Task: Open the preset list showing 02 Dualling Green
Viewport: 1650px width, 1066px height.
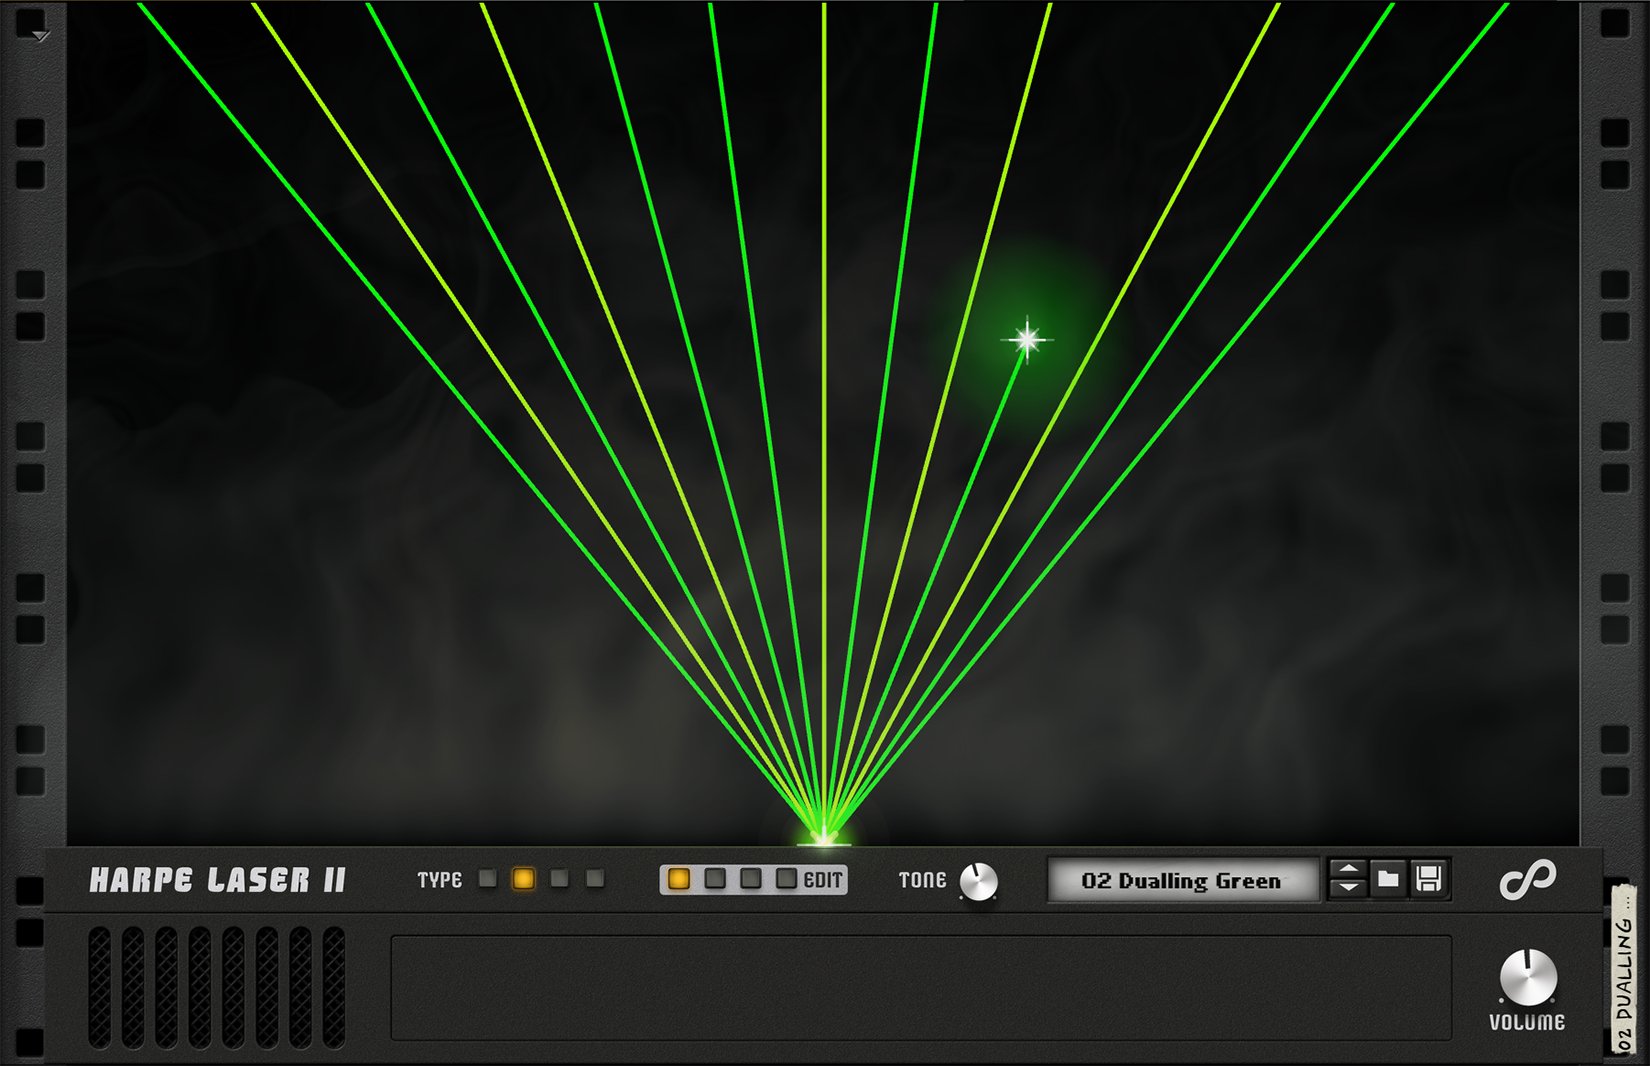Action: (x=1182, y=880)
